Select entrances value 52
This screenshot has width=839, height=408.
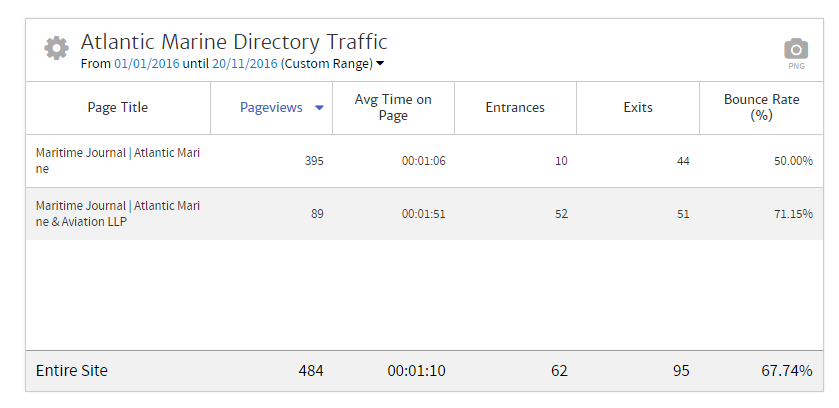pyautogui.click(x=561, y=214)
